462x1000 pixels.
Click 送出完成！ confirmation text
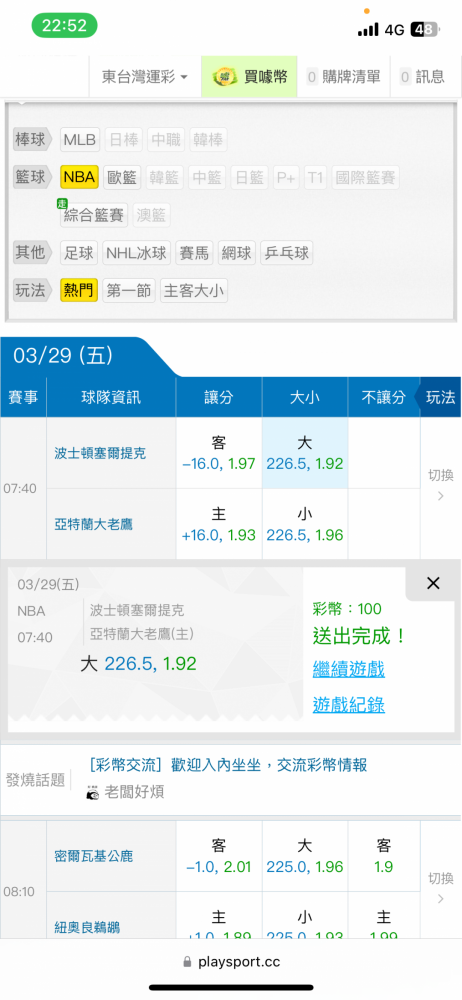click(359, 636)
